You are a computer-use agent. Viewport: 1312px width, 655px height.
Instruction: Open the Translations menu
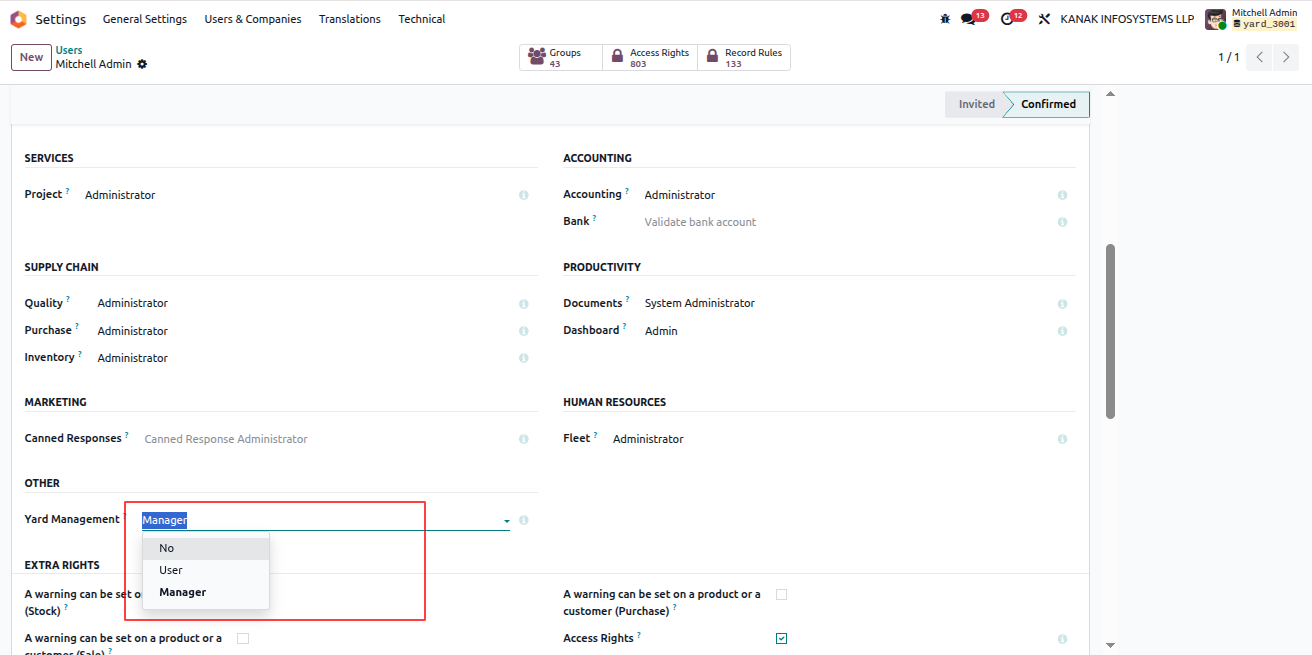point(350,19)
